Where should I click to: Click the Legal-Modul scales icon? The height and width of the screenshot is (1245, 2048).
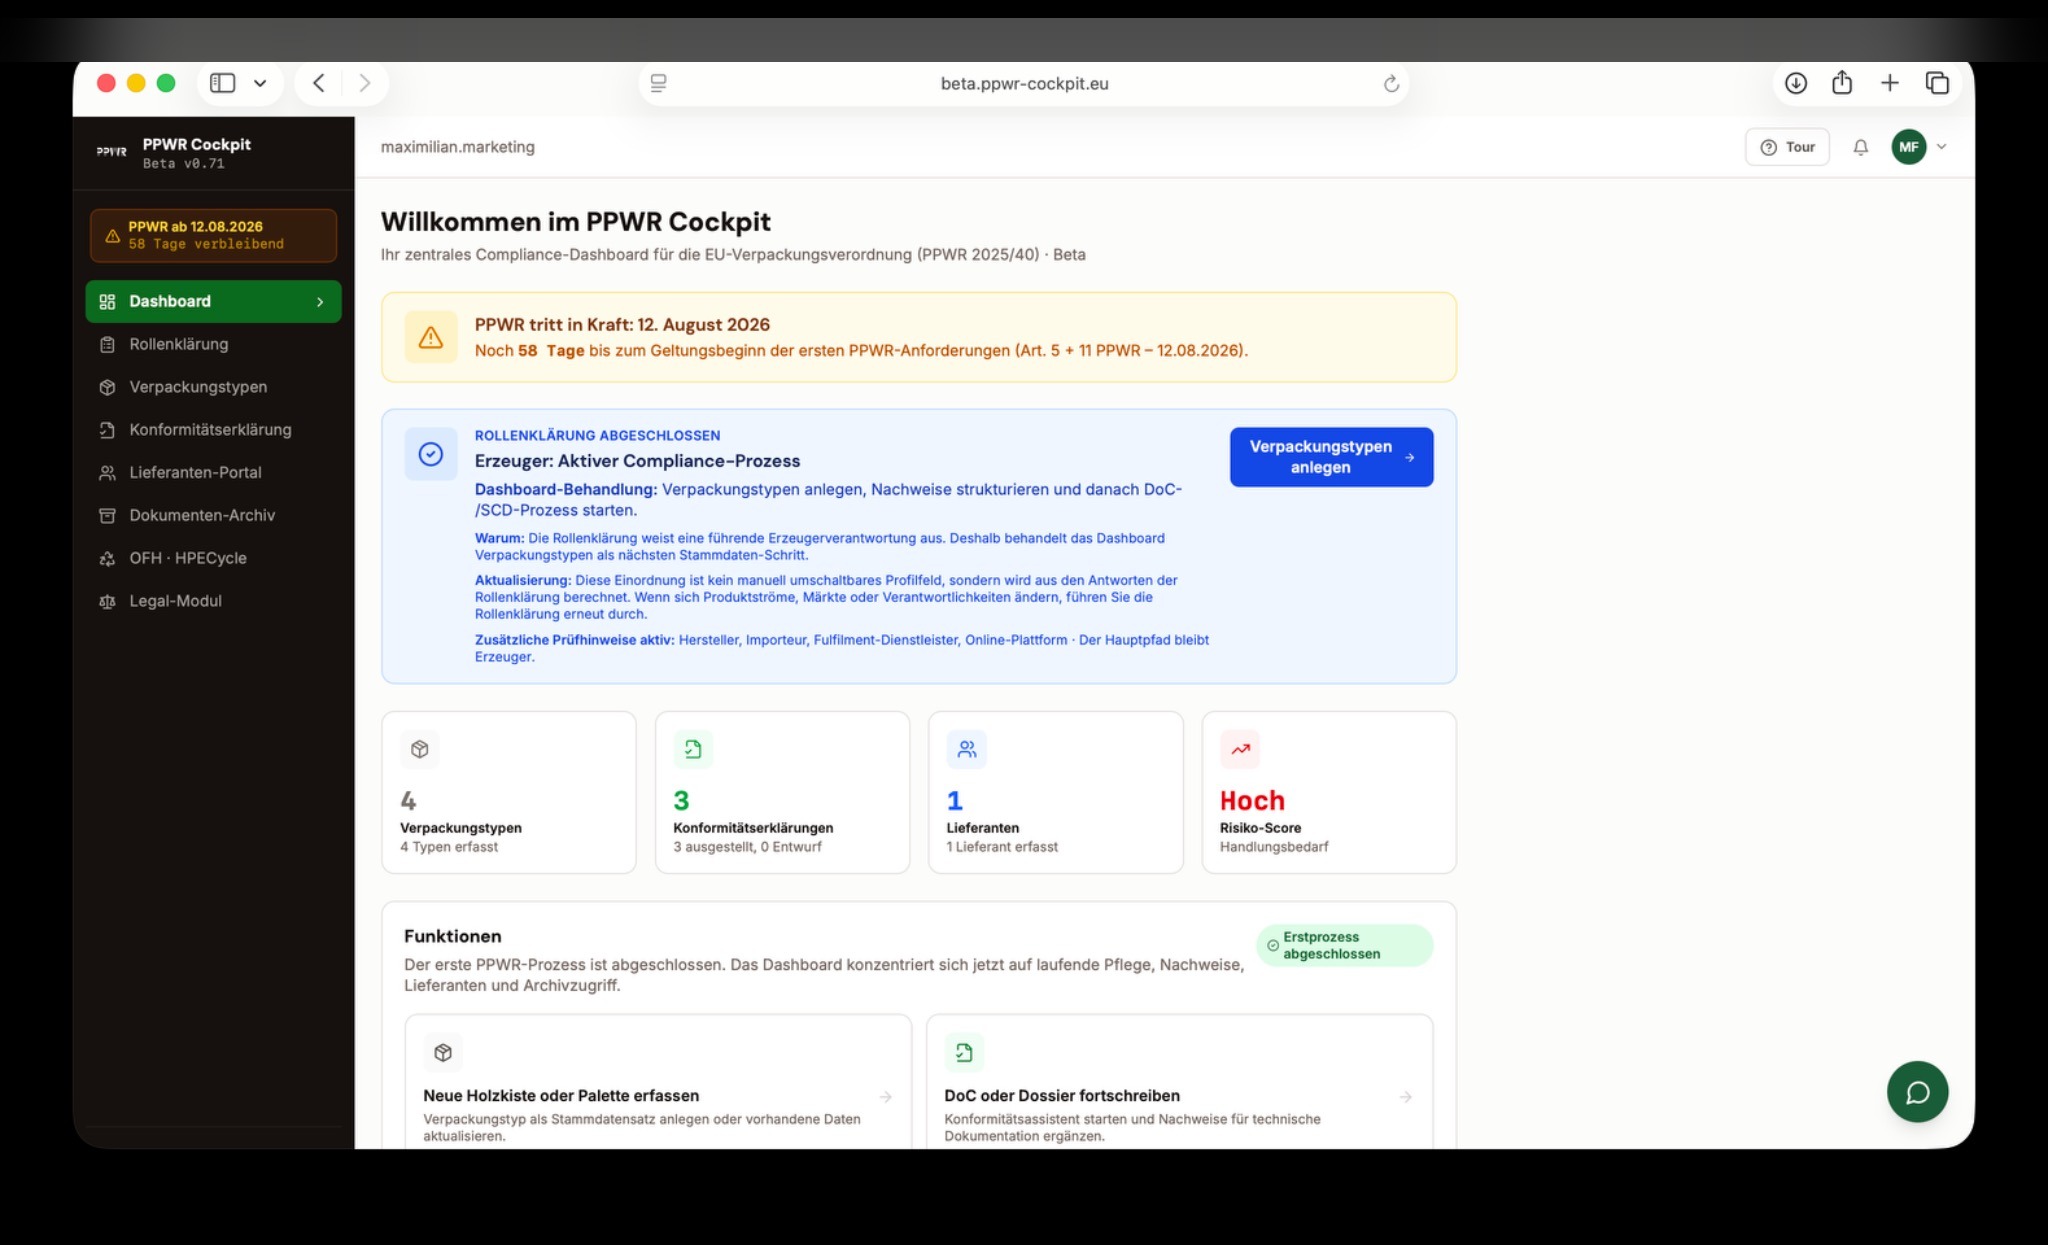[x=107, y=601]
